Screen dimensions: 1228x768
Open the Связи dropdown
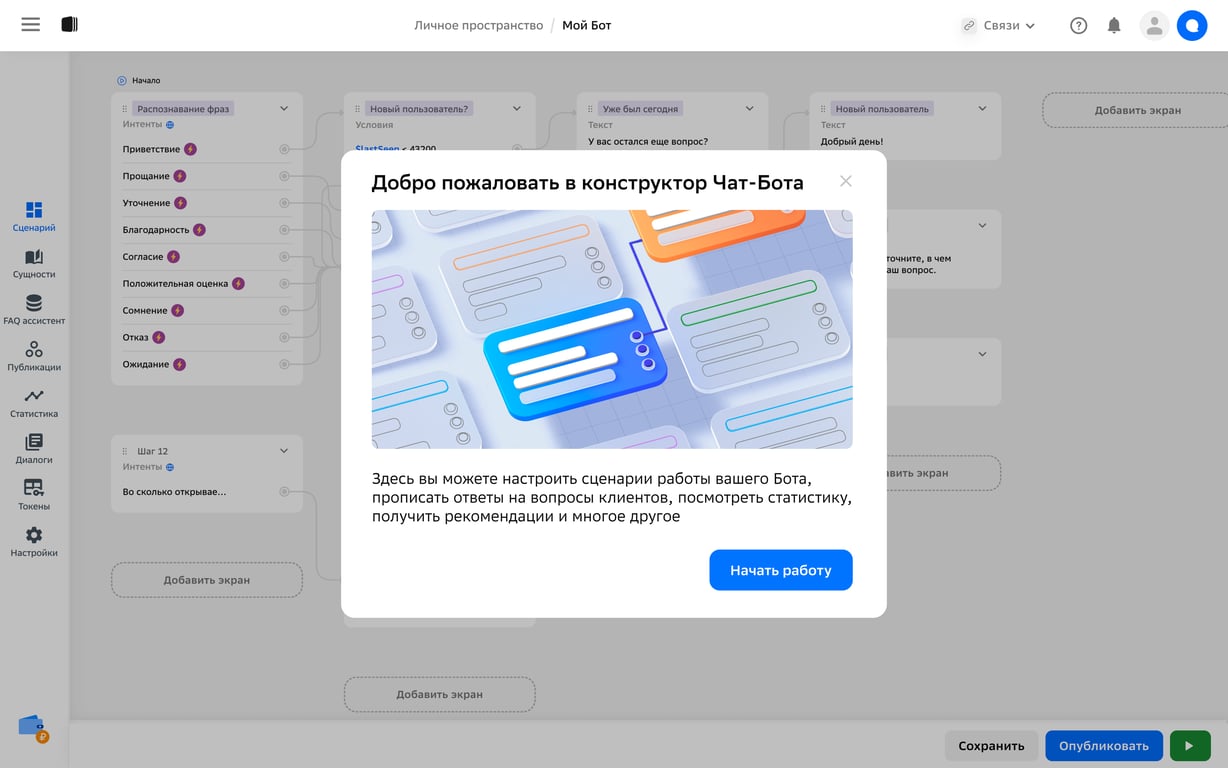[998, 26]
